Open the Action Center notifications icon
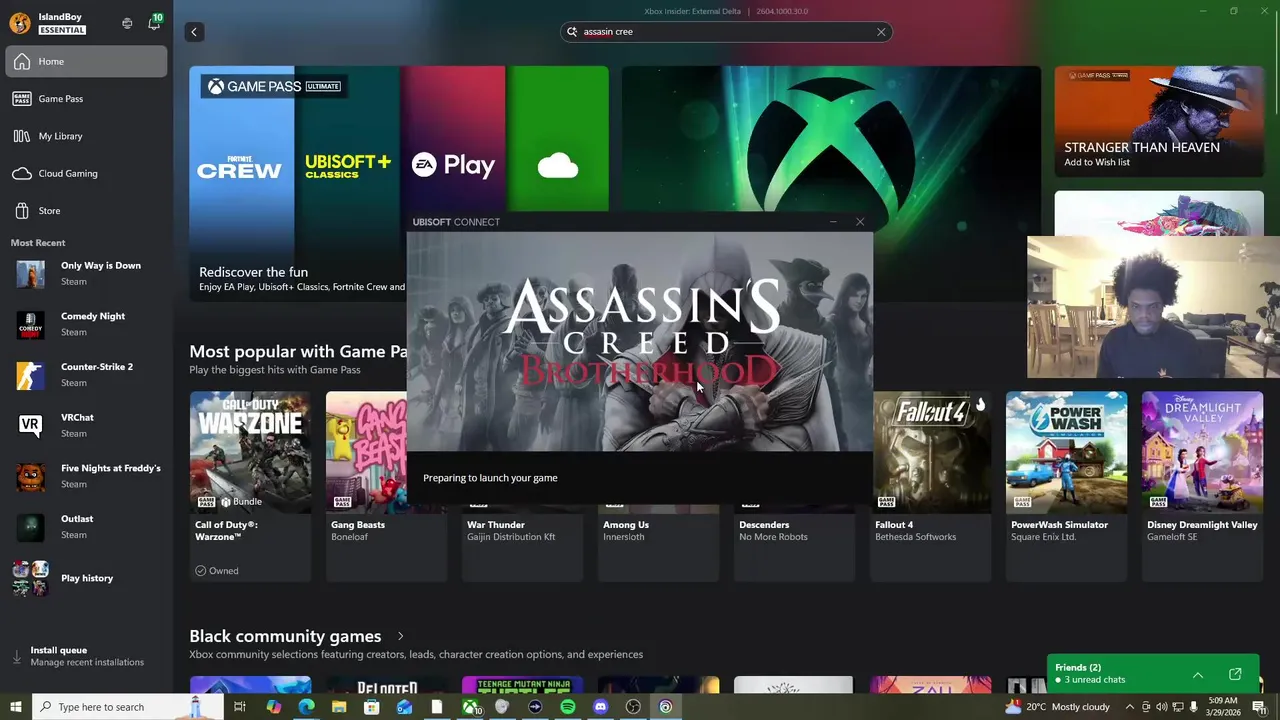The image size is (1280, 720). (1260, 707)
